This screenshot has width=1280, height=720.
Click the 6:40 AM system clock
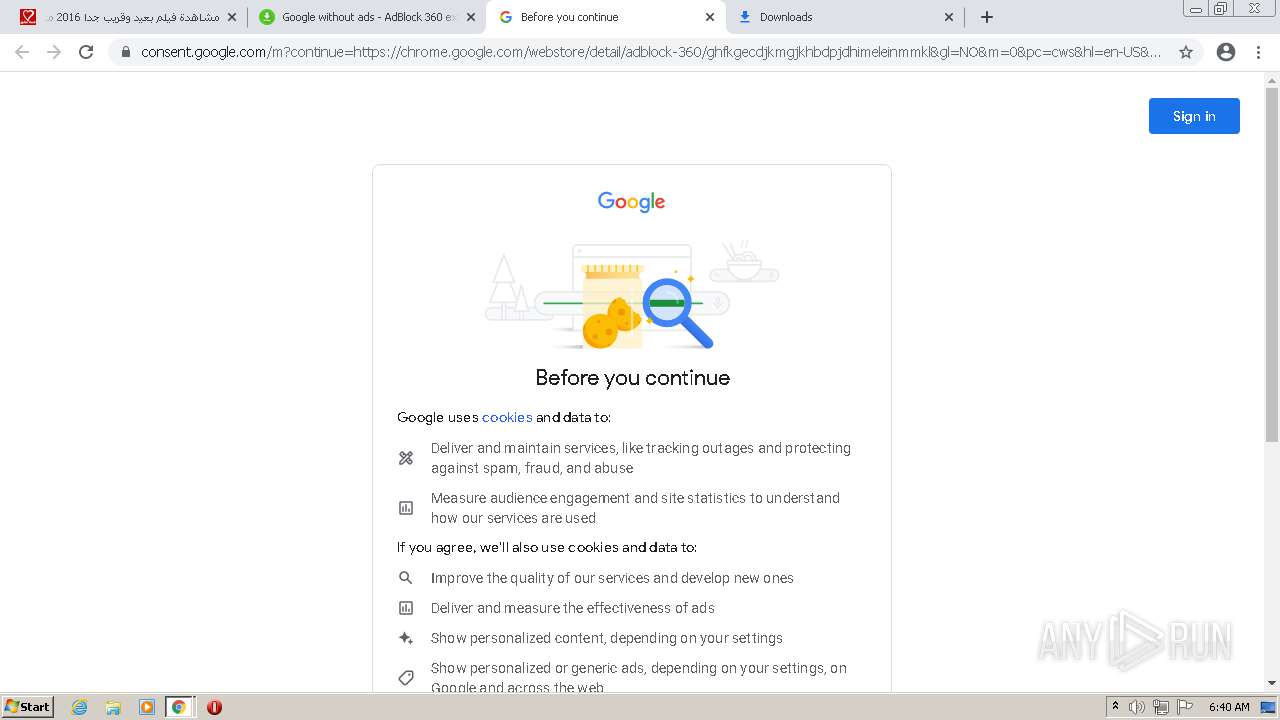pyautogui.click(x=1229, y=707)
